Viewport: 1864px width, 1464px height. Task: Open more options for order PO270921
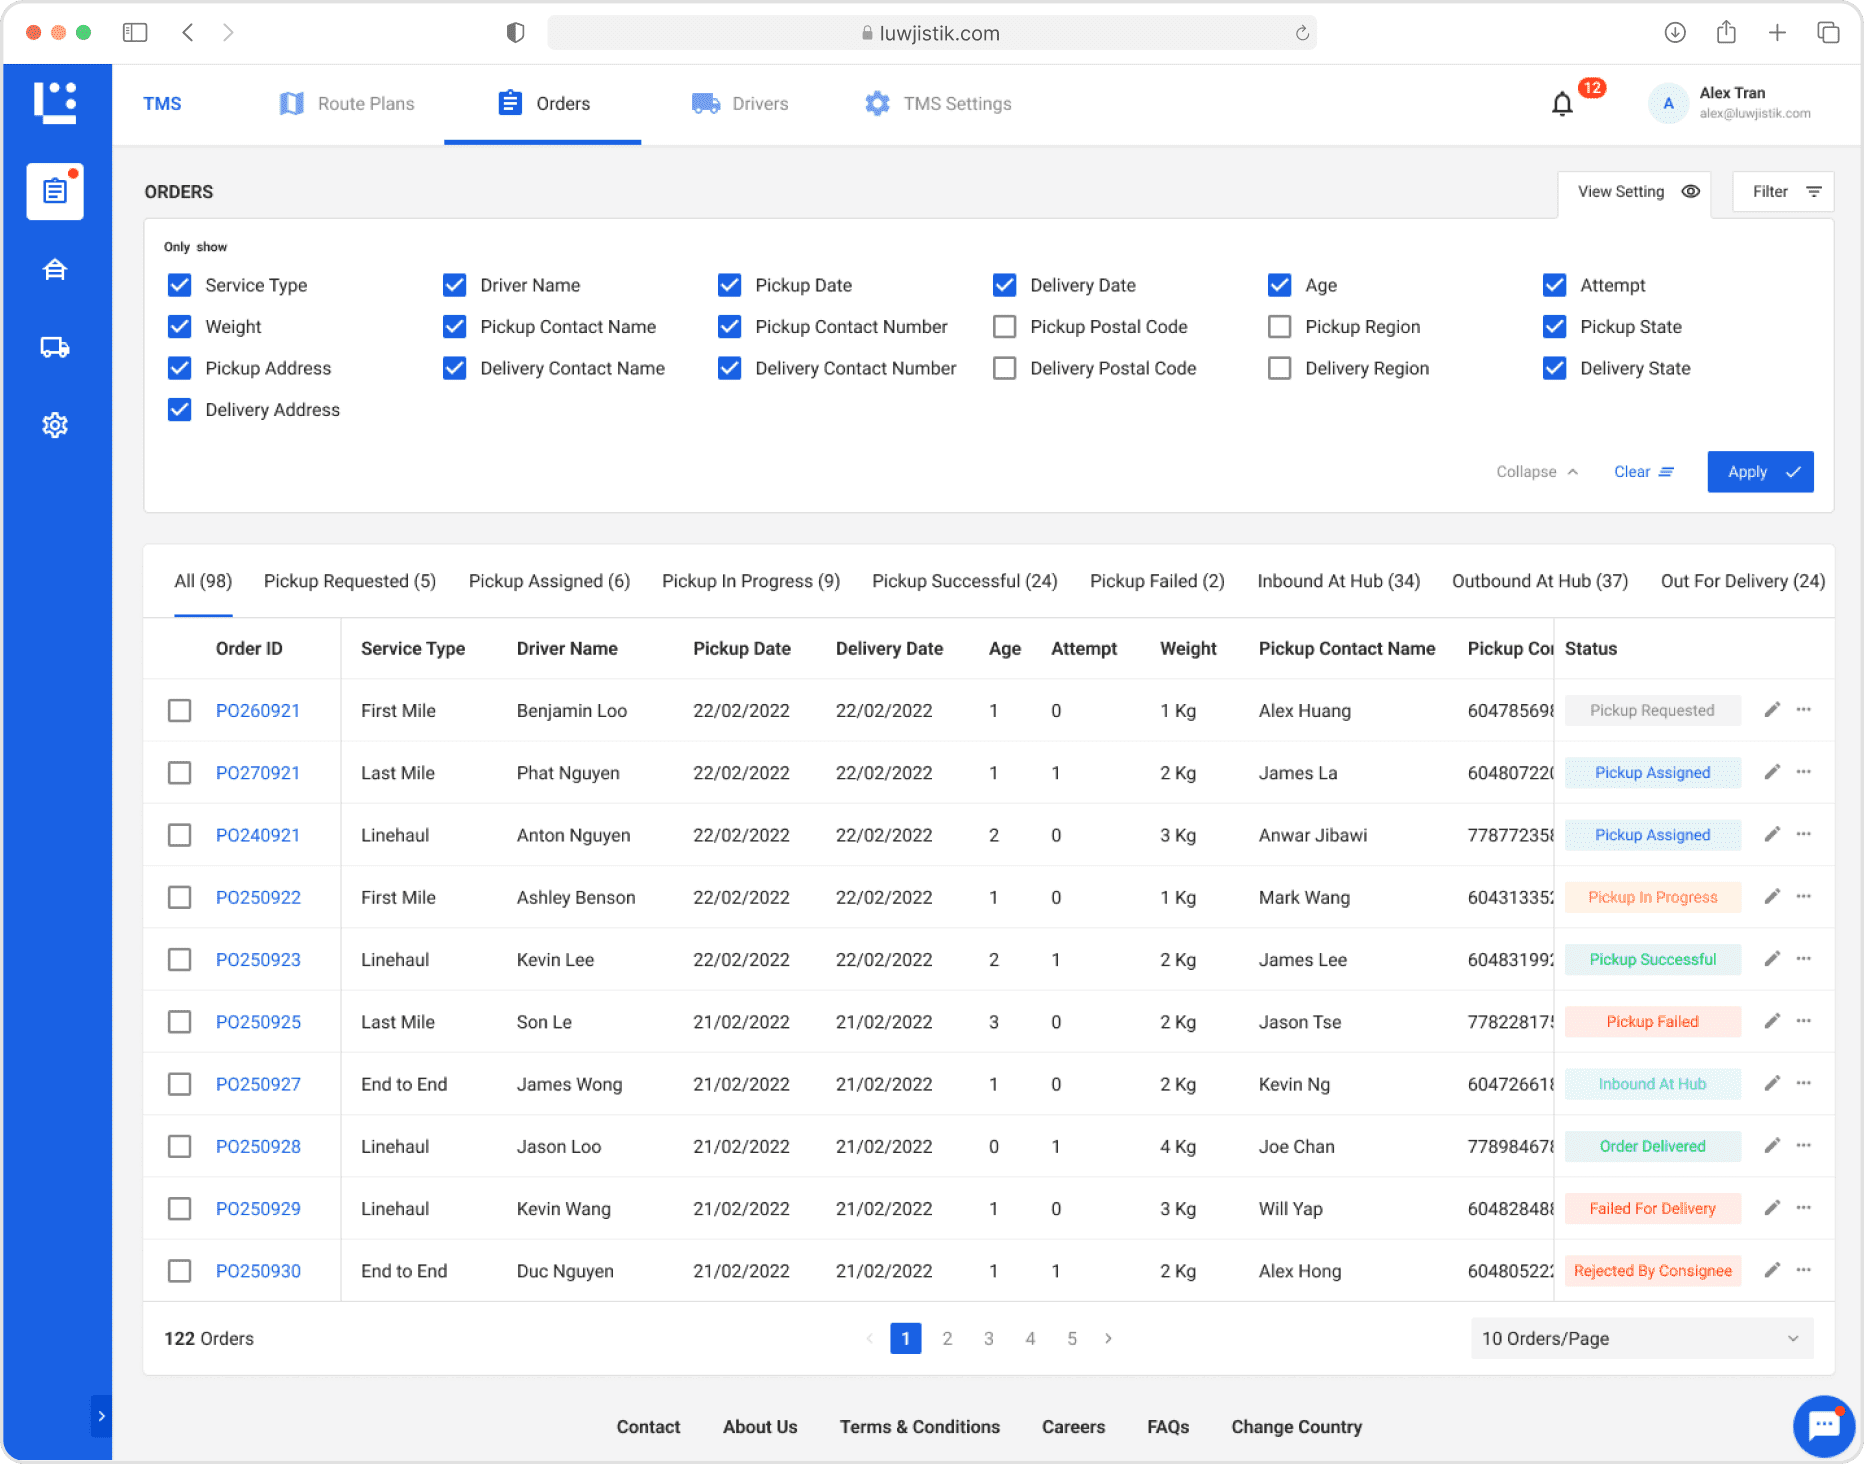1803,772
